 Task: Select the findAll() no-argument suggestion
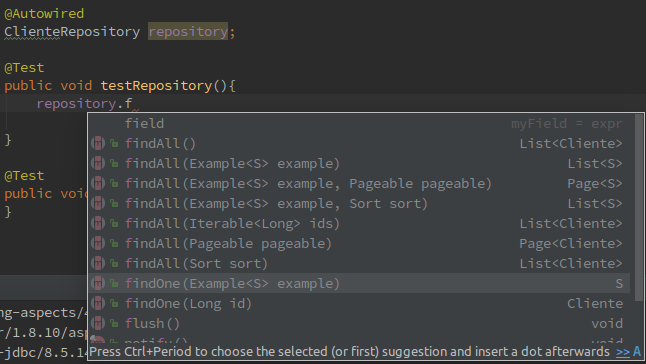(x=359, y=143)
